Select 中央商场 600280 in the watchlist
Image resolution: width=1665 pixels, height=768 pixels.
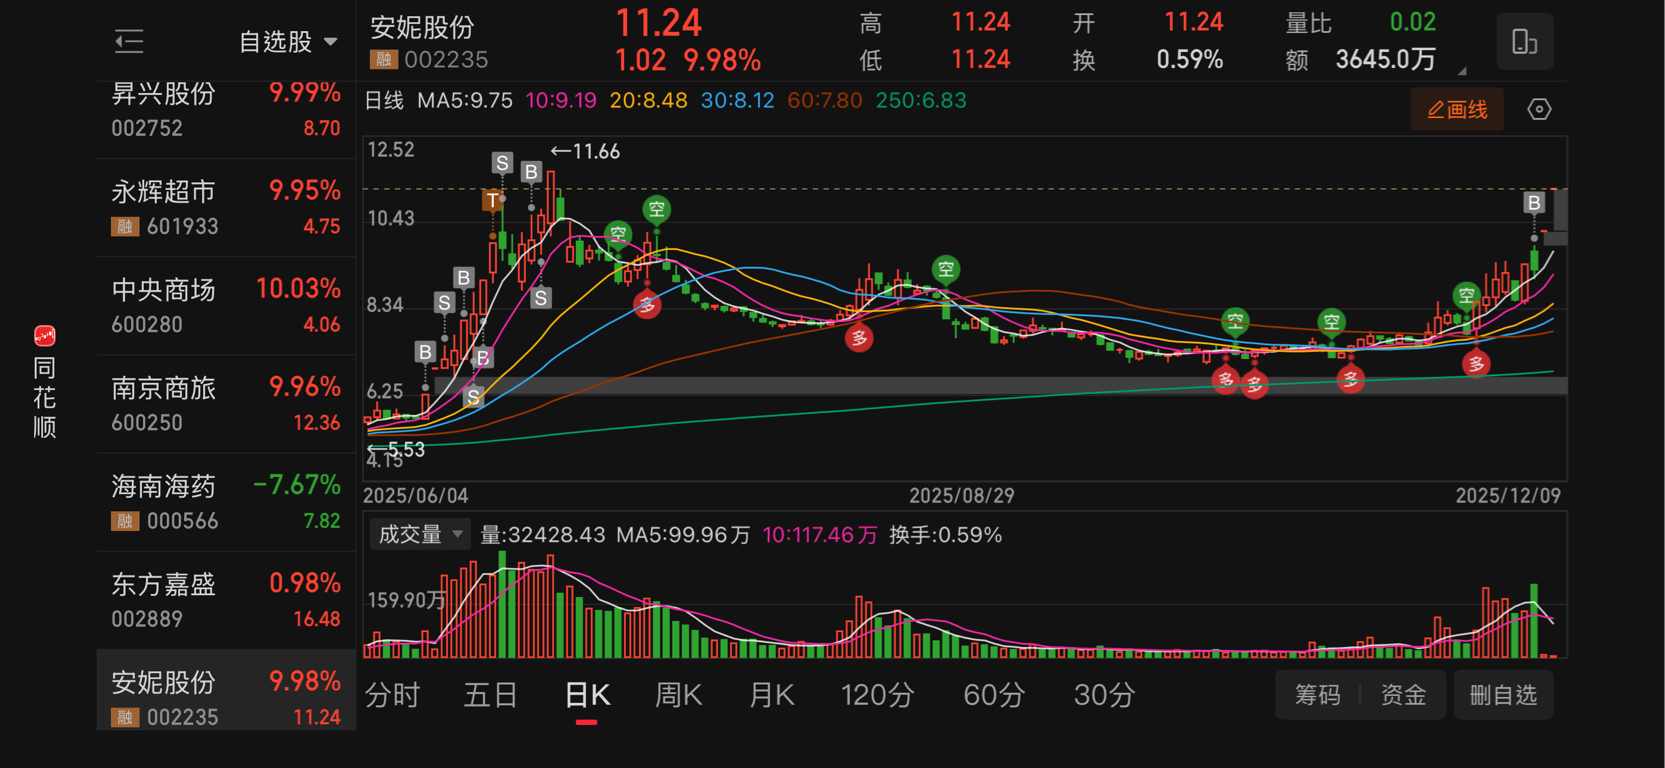click(226, 306)
